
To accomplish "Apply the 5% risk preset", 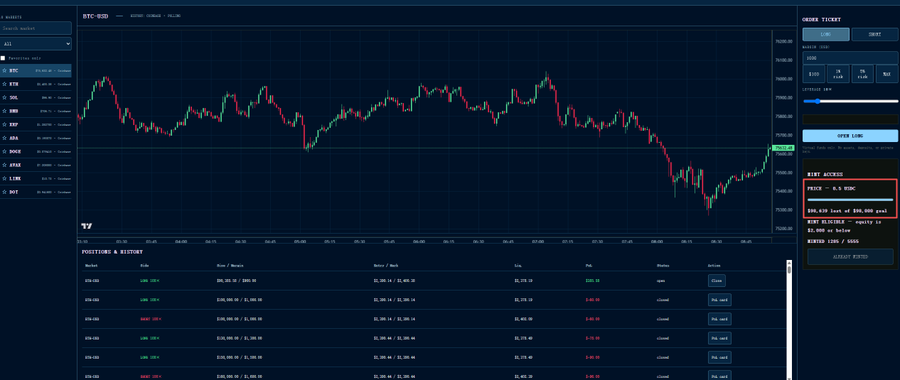I will point(862,74).
